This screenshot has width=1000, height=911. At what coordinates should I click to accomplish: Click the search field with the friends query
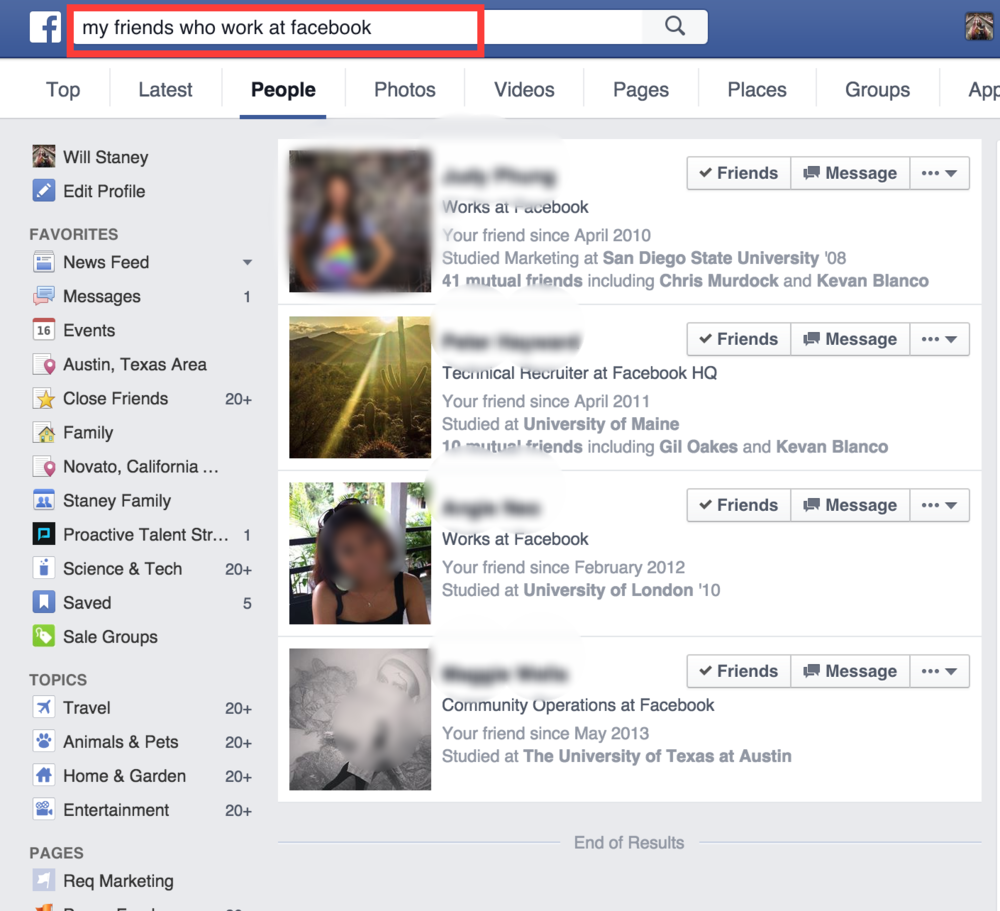358,27
